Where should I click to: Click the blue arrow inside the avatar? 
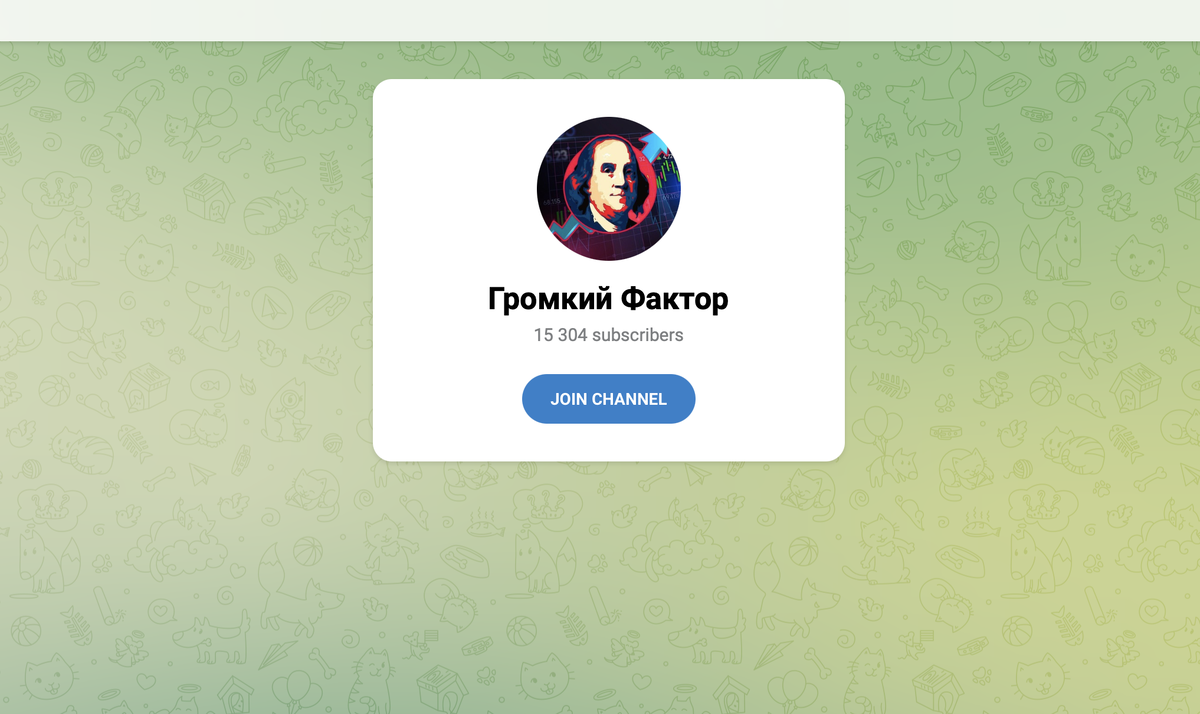(653, 148)
